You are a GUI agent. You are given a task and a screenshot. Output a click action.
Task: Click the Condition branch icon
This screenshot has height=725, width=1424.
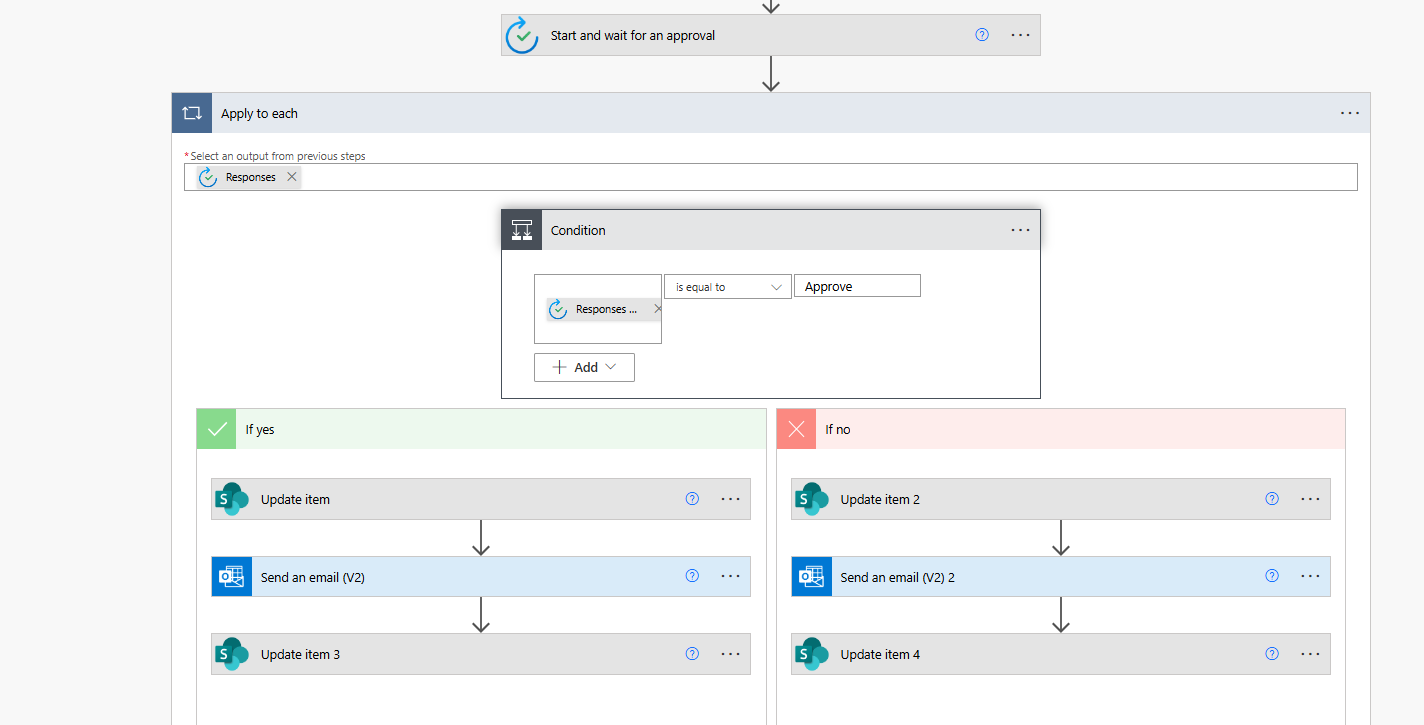click(521, 229)
